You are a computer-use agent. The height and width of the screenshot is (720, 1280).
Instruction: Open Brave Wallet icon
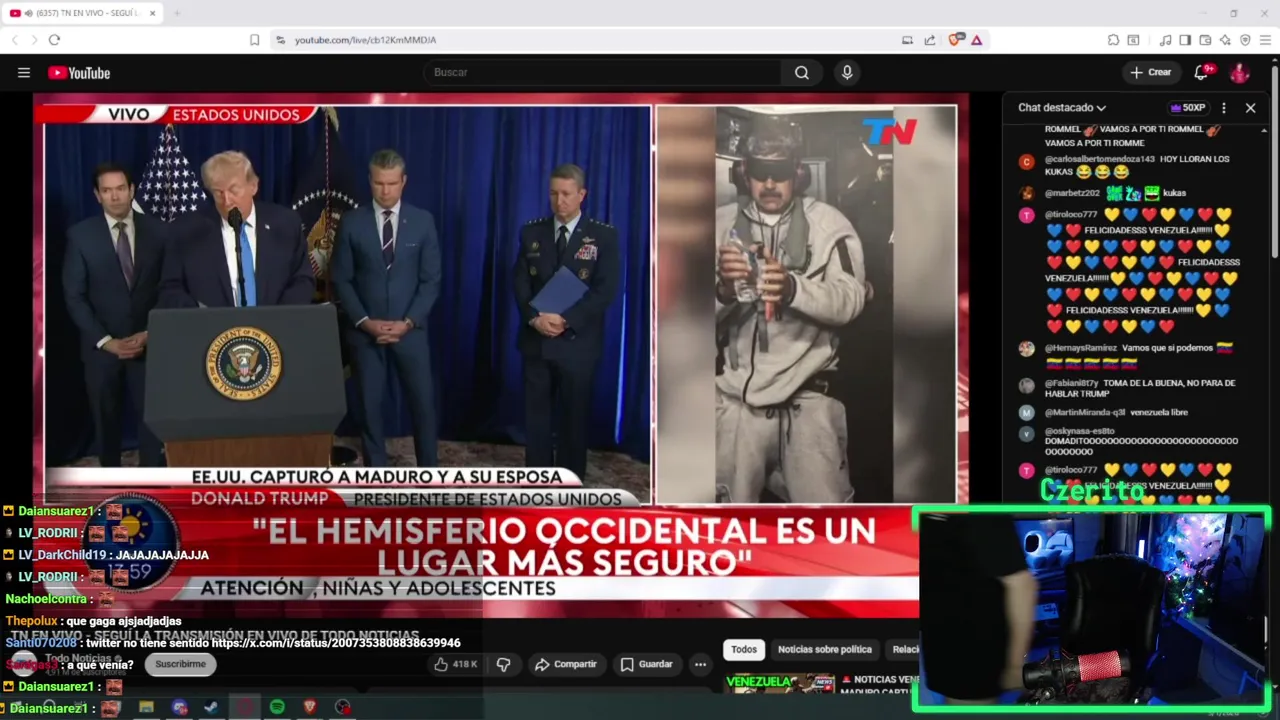[x=1205, y=40]
